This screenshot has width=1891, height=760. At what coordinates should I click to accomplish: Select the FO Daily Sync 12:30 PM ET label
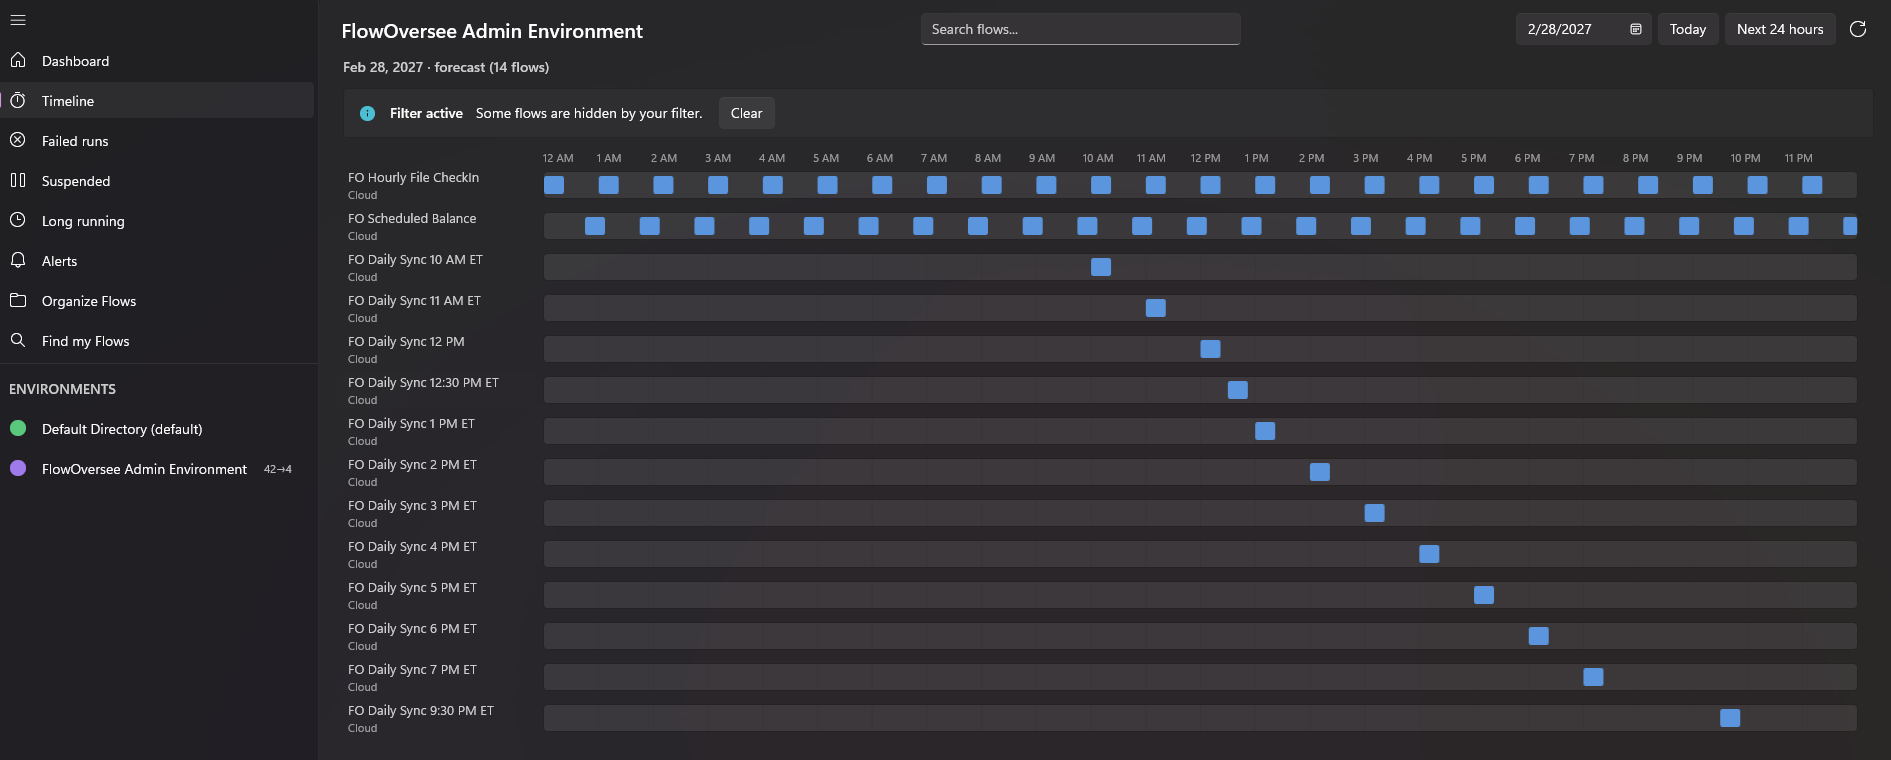tap(423, 382)
